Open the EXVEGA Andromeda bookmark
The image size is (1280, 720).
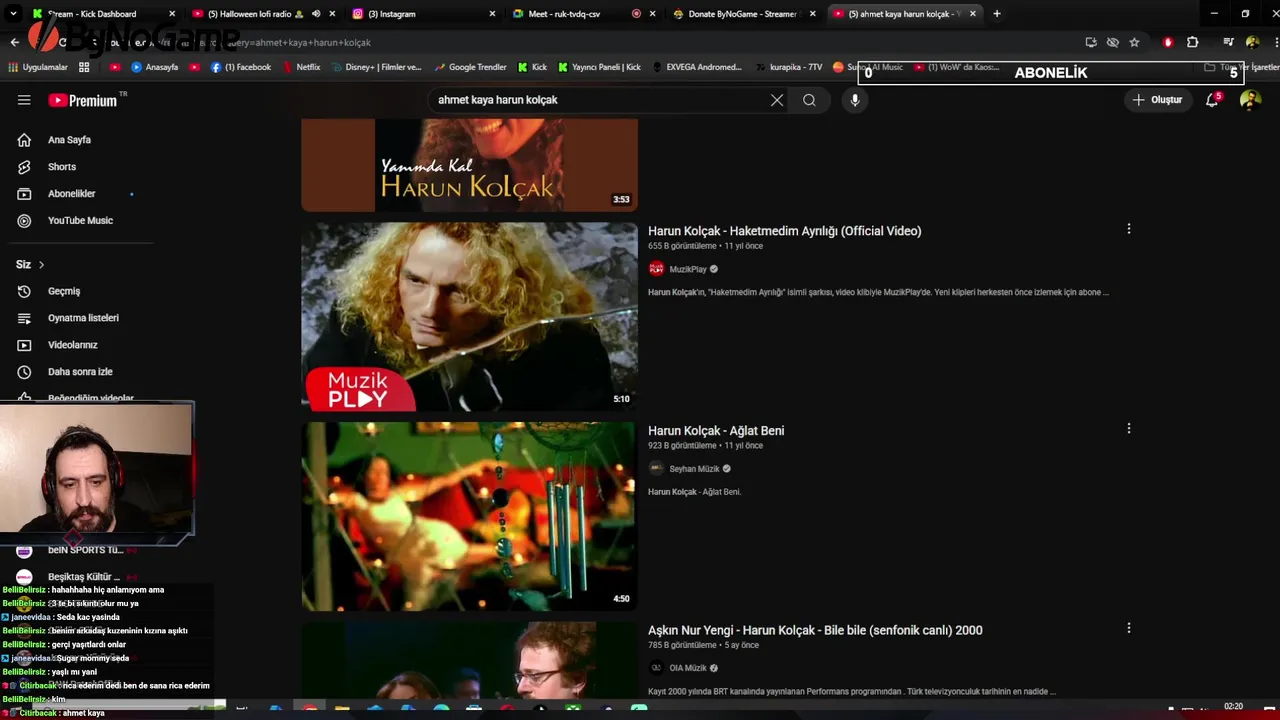coord(696,67)
